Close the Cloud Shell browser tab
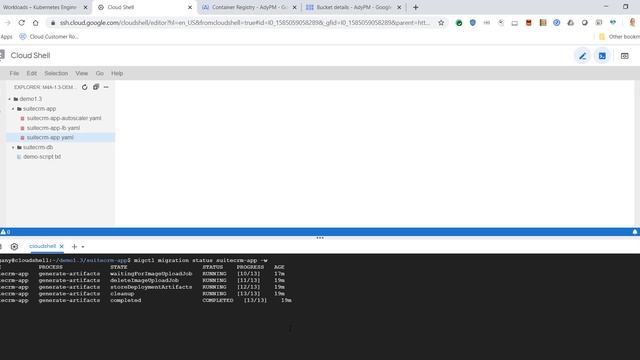 pyautogui.click(x=190, y=7)
